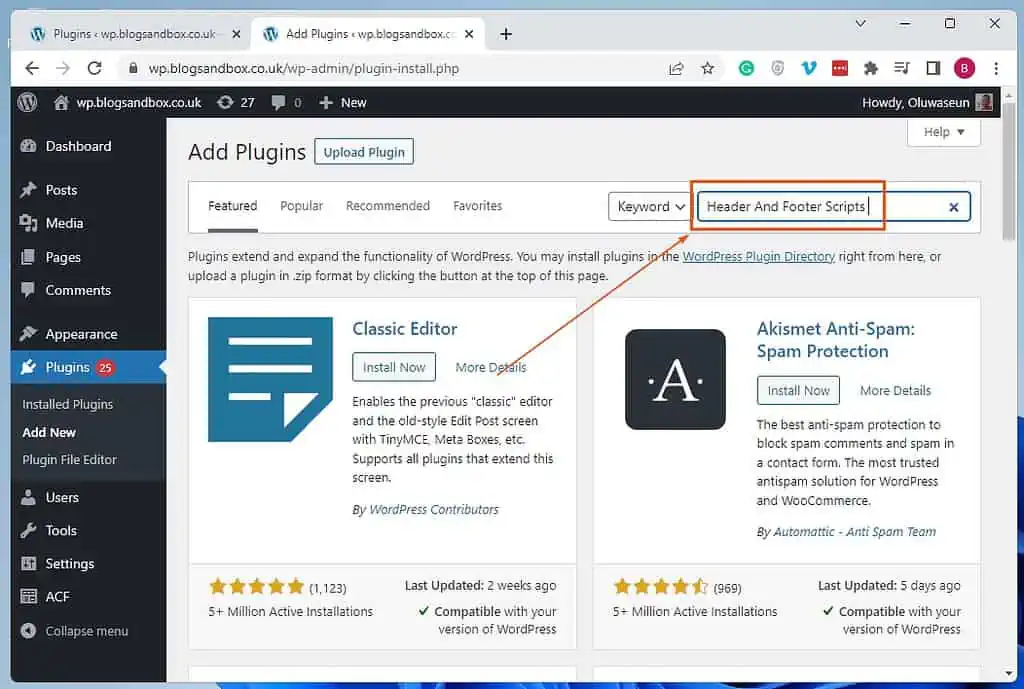
Task: Click the Upload Plugin button
Action: coord(364,152)
